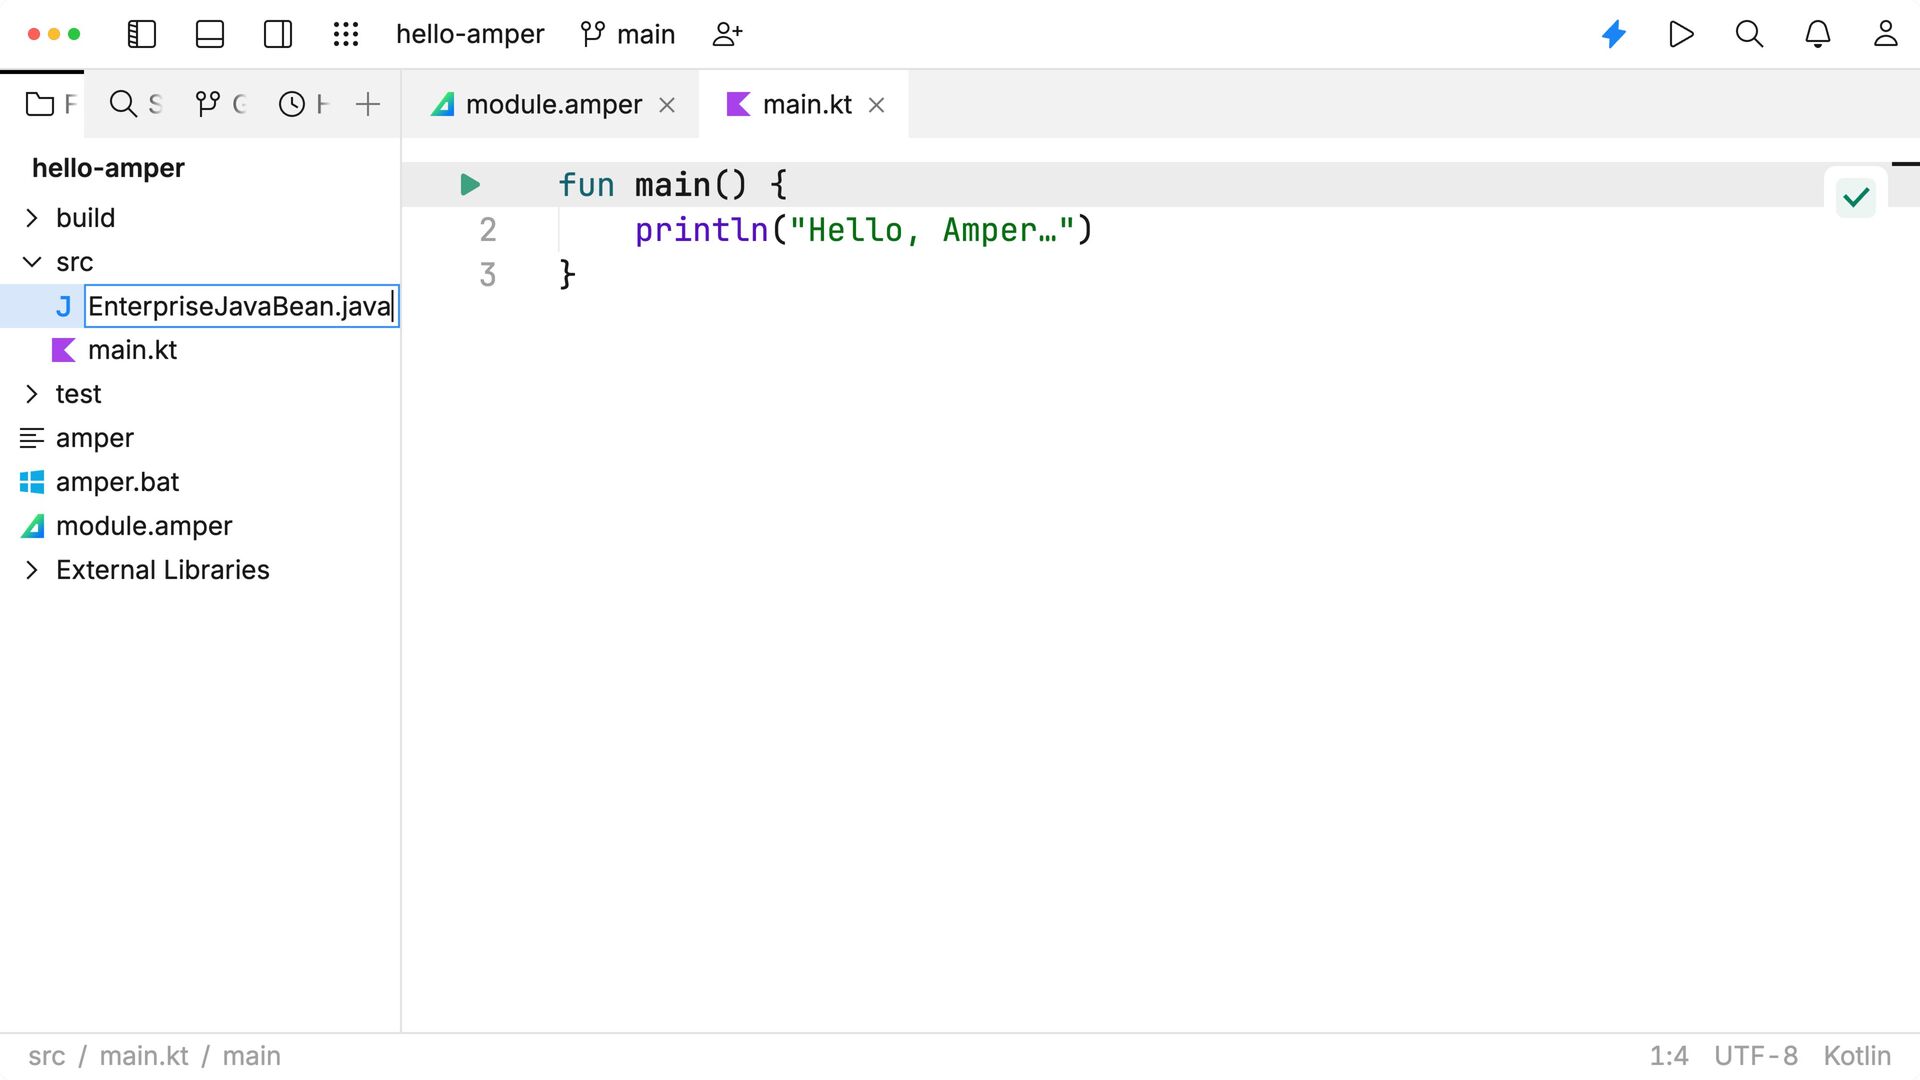
Task: Click the Java file icon beside the rename field
Action: [63, 306]
